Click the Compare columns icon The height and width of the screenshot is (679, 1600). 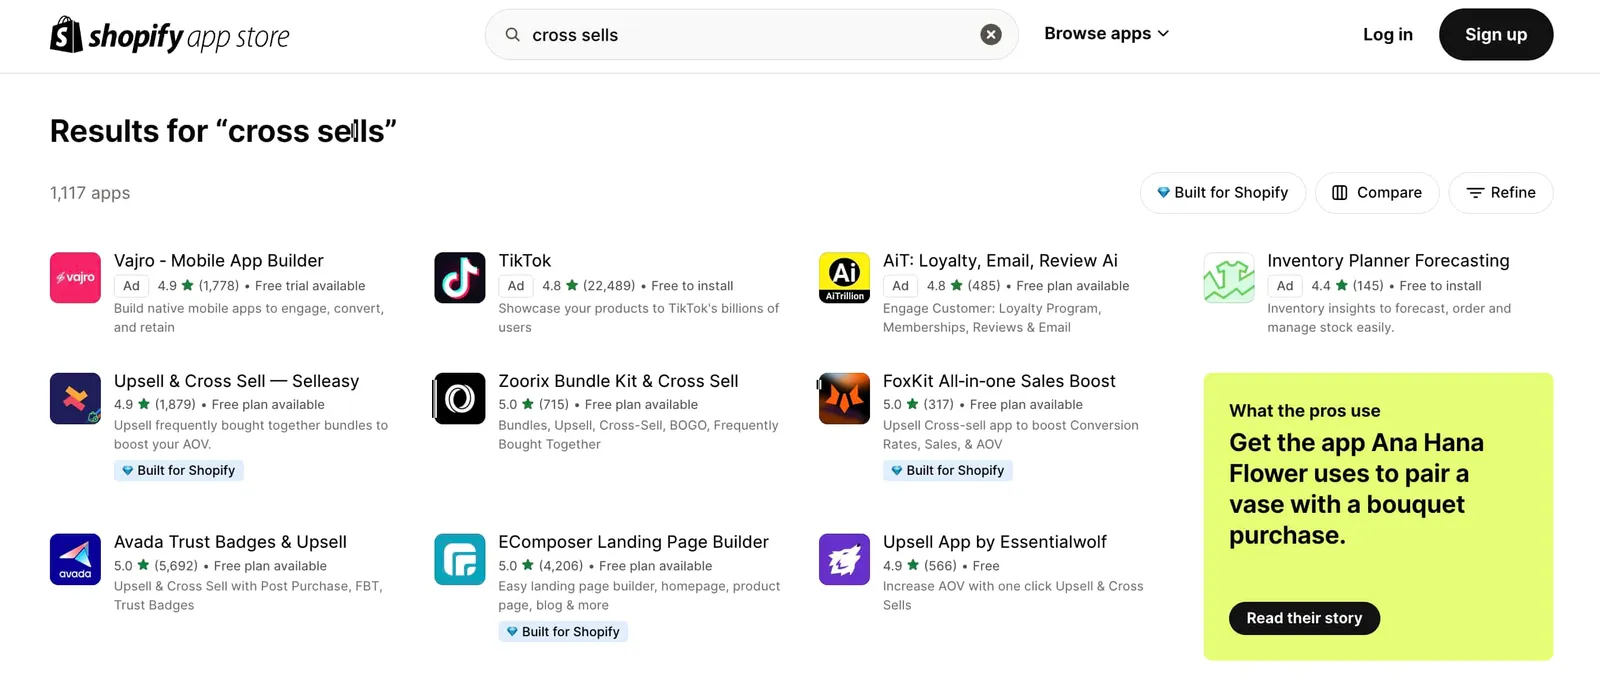[1340, 193]
